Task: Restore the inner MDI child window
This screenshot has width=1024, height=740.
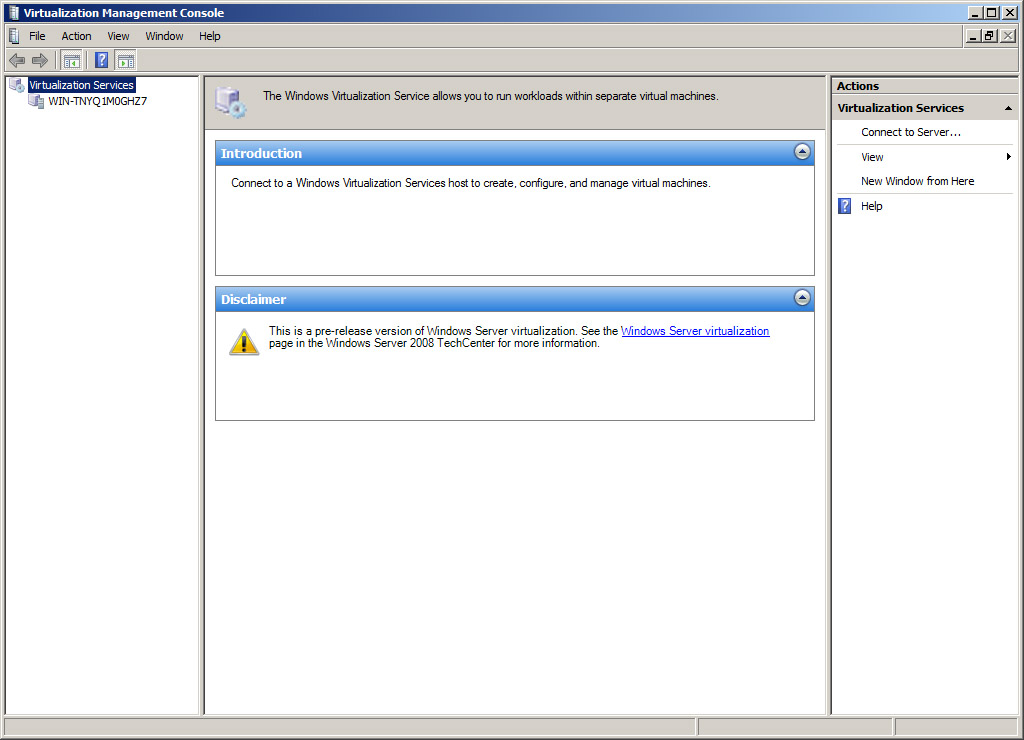Action: coord(989,36)
